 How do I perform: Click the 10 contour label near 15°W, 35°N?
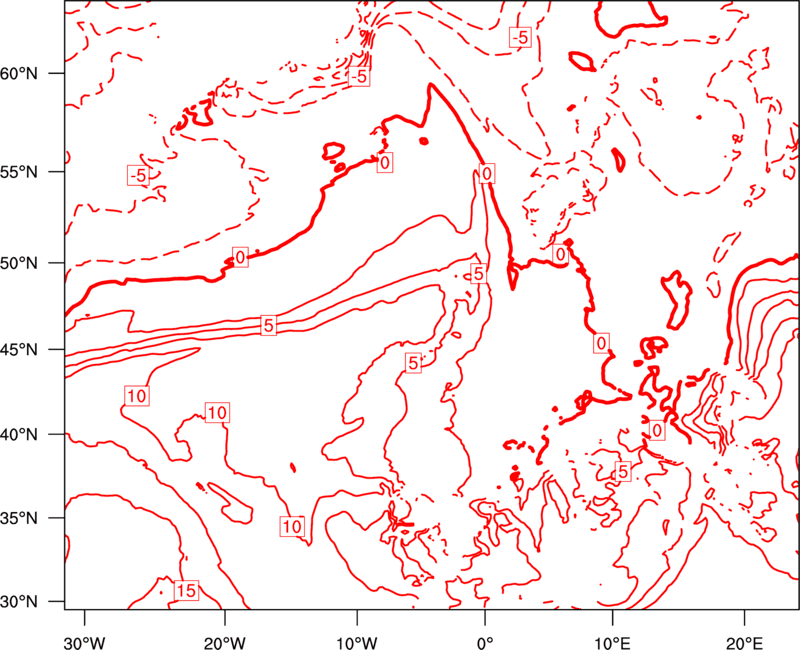[x=292, y=526]
